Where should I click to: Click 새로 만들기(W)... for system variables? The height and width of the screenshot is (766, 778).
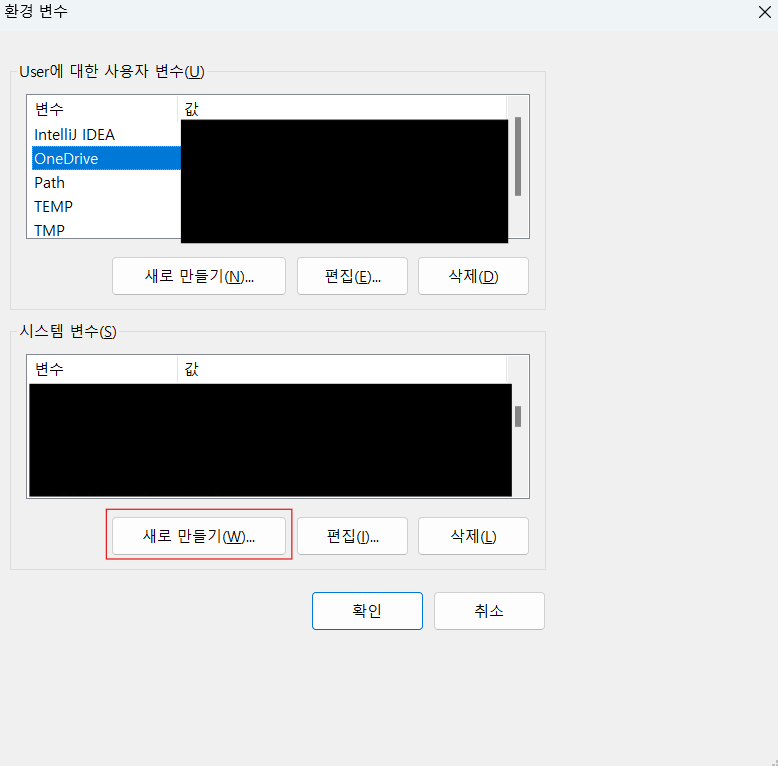[x=199, y=536]
